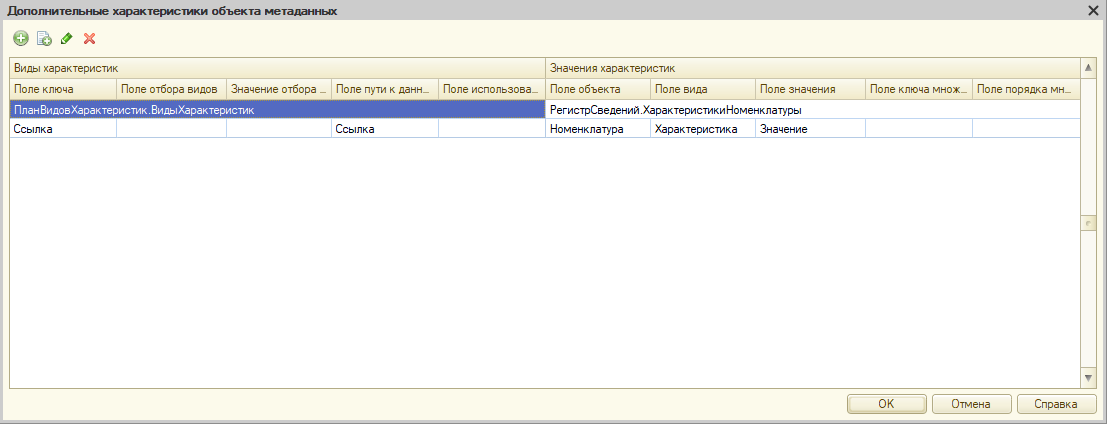Viewport: 1107px width, 424px height.
Task: Confirm with the OK button
Action: click(x=887, y=404)
